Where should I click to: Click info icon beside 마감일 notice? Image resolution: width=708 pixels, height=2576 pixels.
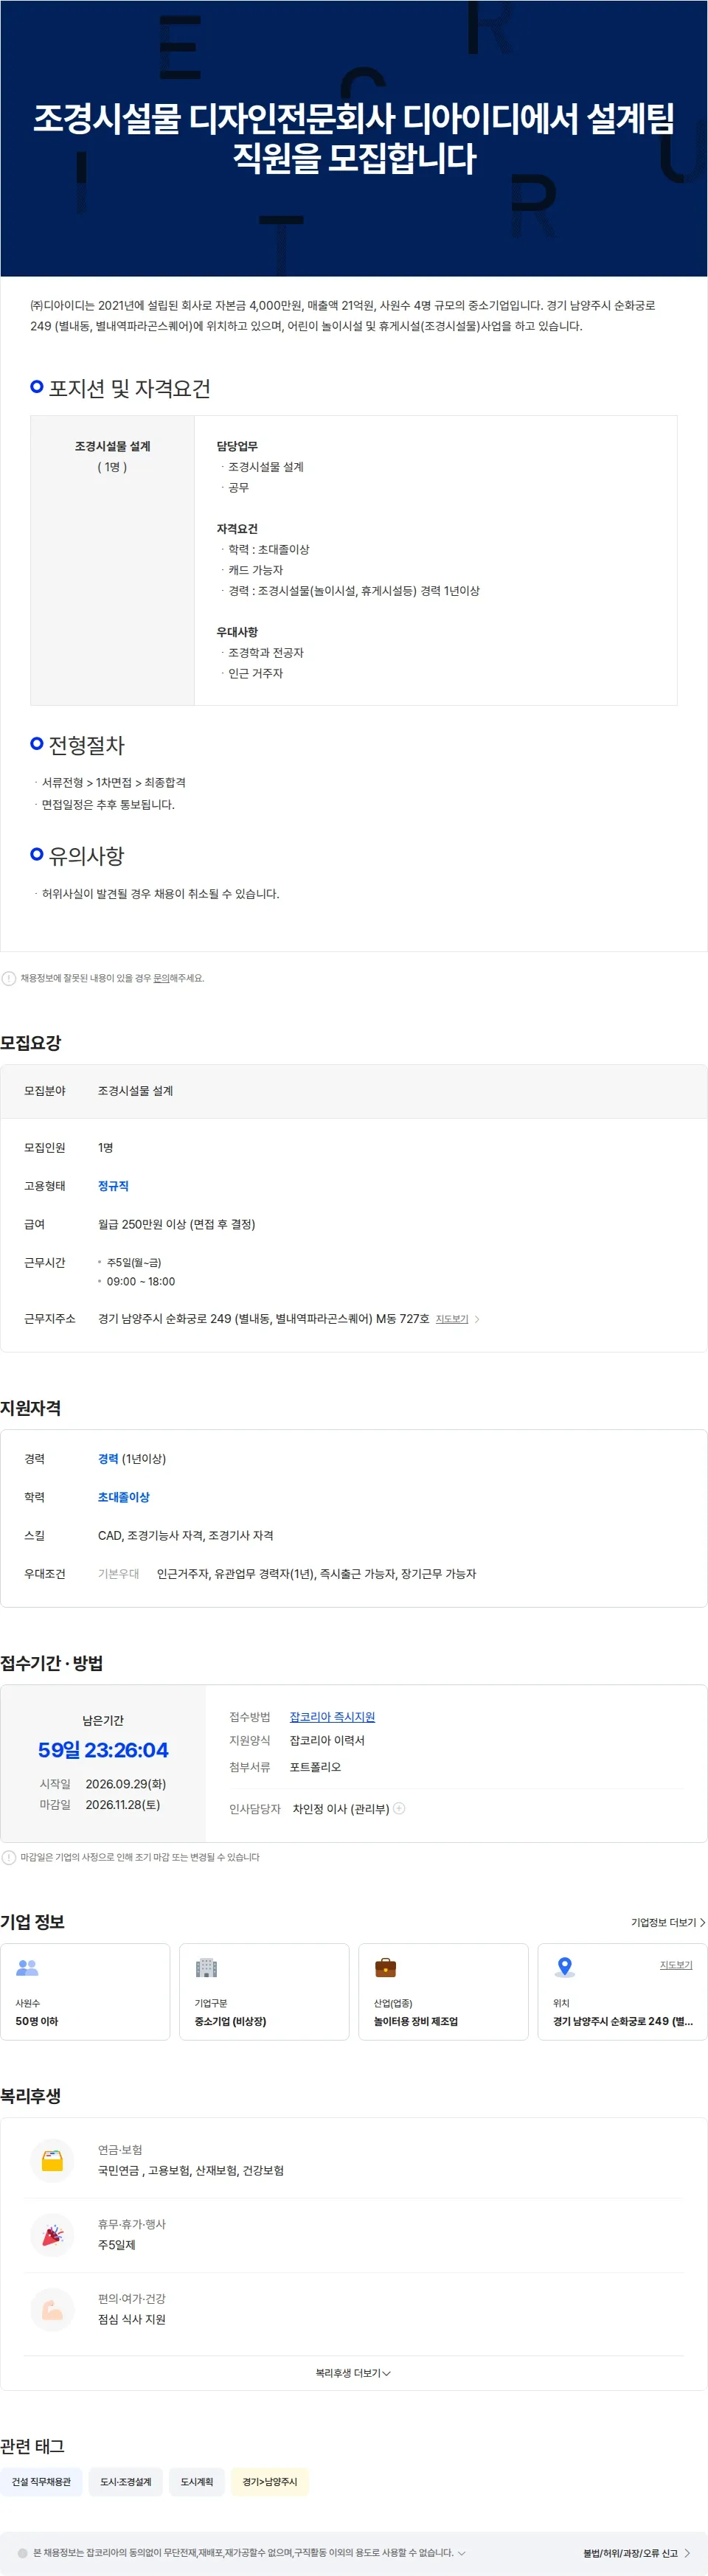[9, 1857]
